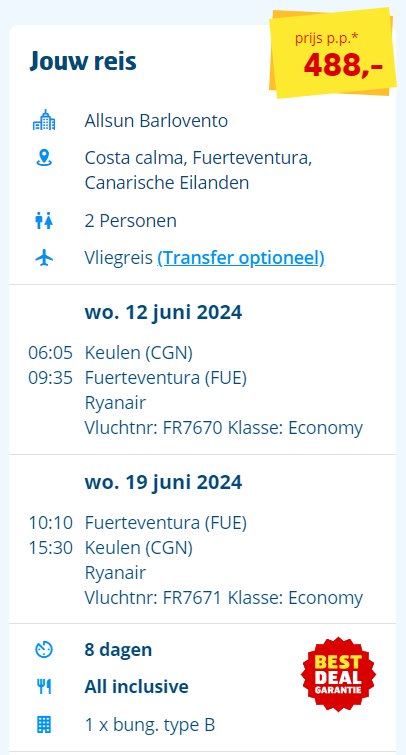Click the yellow 488,- price tag
The height and width of the screenshot is (755, 406).
click(332, 53)
